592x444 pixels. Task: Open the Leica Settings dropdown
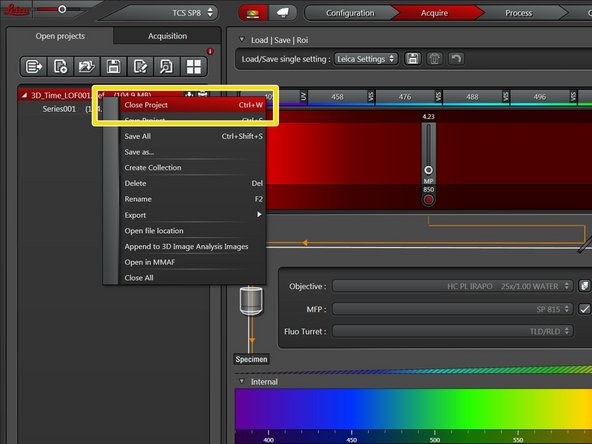click(x=365, y=59)
